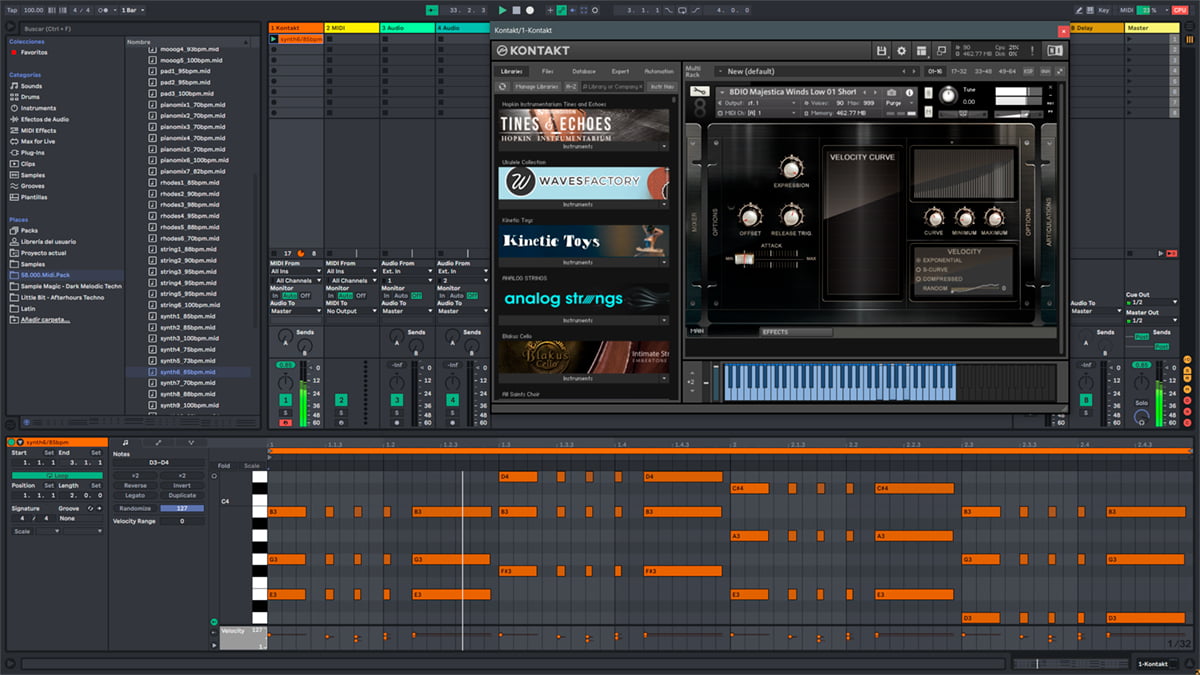Viewport: 1200px width, 675px height.
Task: Click the Randomize velocity button
Action: click(135, 508)
